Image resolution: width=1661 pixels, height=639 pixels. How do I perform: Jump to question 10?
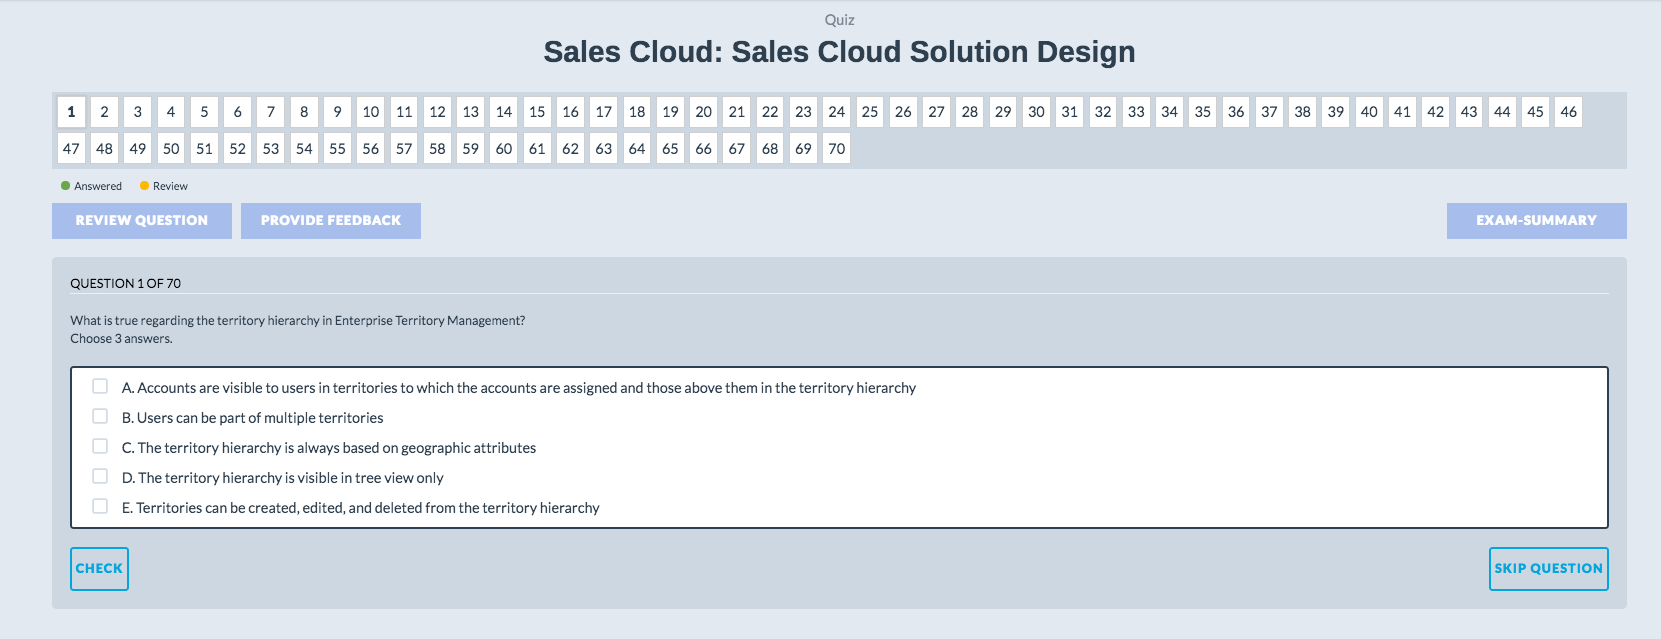coord(371,112)
